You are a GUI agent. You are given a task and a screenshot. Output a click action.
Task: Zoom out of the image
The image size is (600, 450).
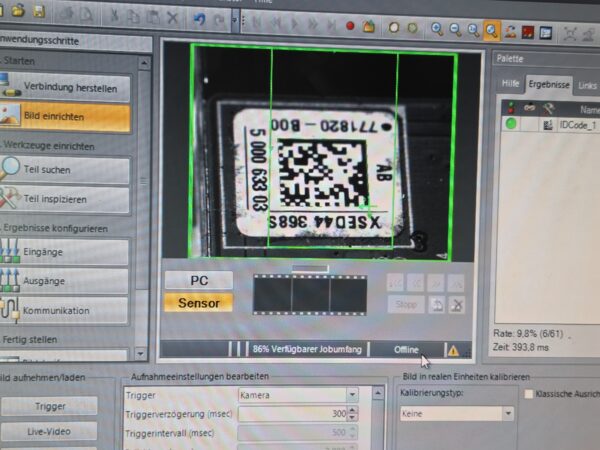[x=455, y=30]
